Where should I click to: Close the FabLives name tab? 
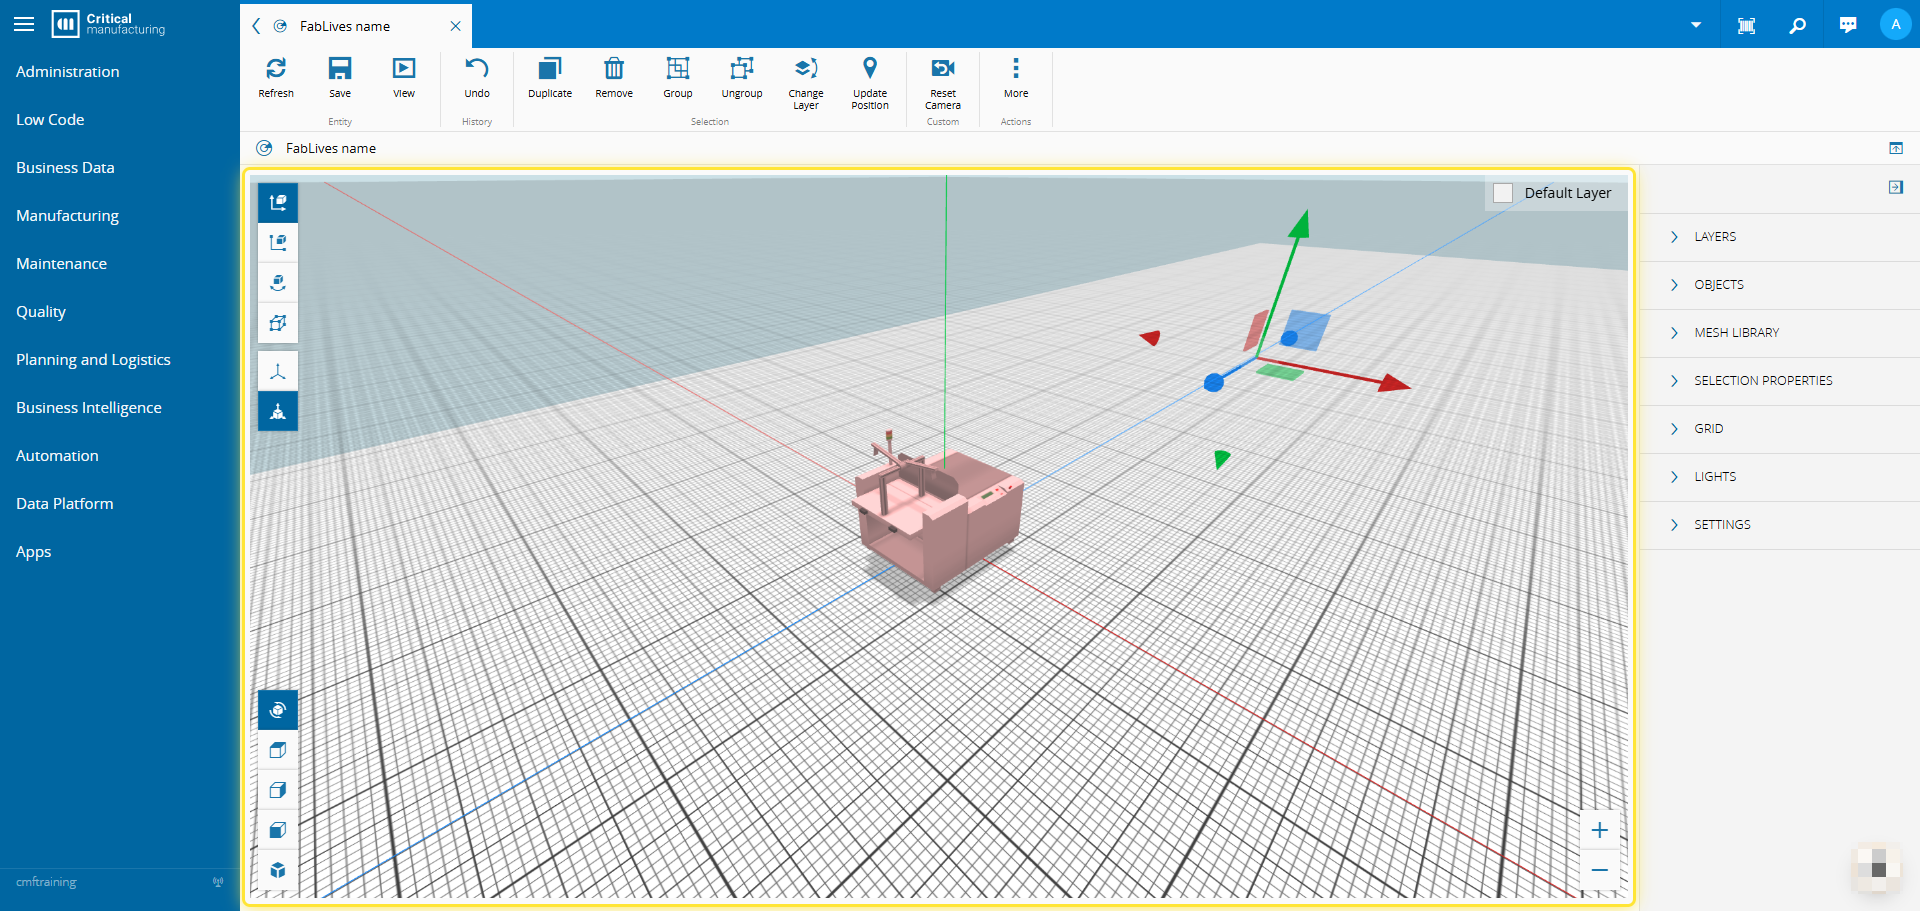coord(455,26)
